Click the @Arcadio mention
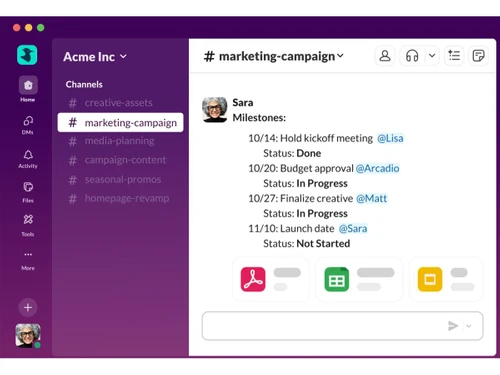 377,168
